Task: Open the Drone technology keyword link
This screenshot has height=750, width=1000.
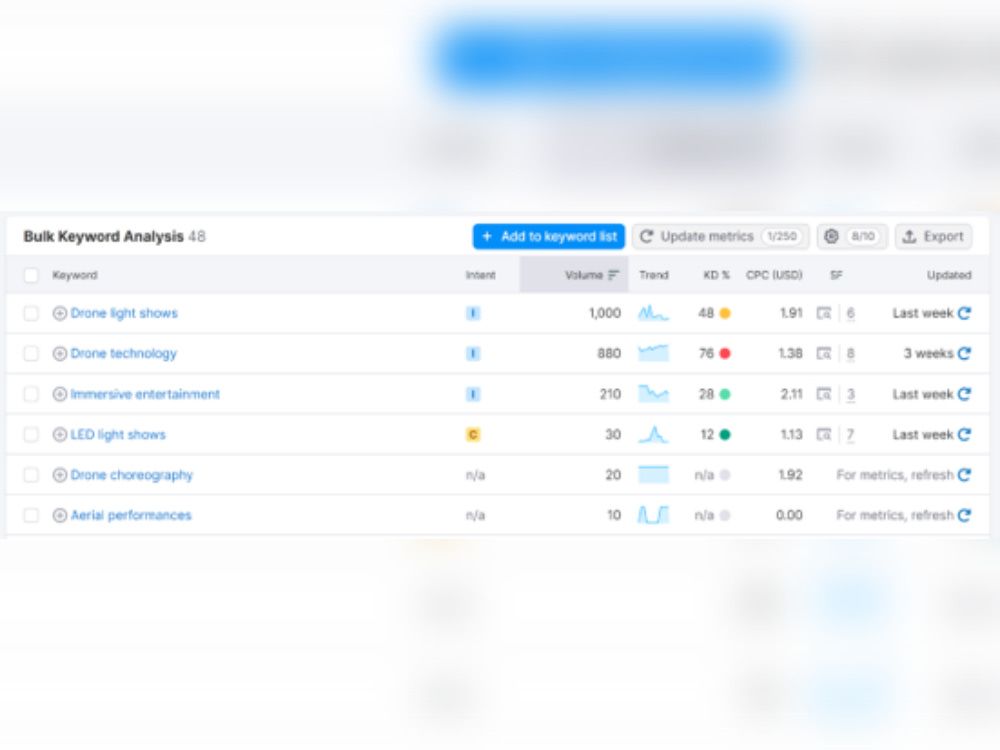Action: click(x=124, y=353)
